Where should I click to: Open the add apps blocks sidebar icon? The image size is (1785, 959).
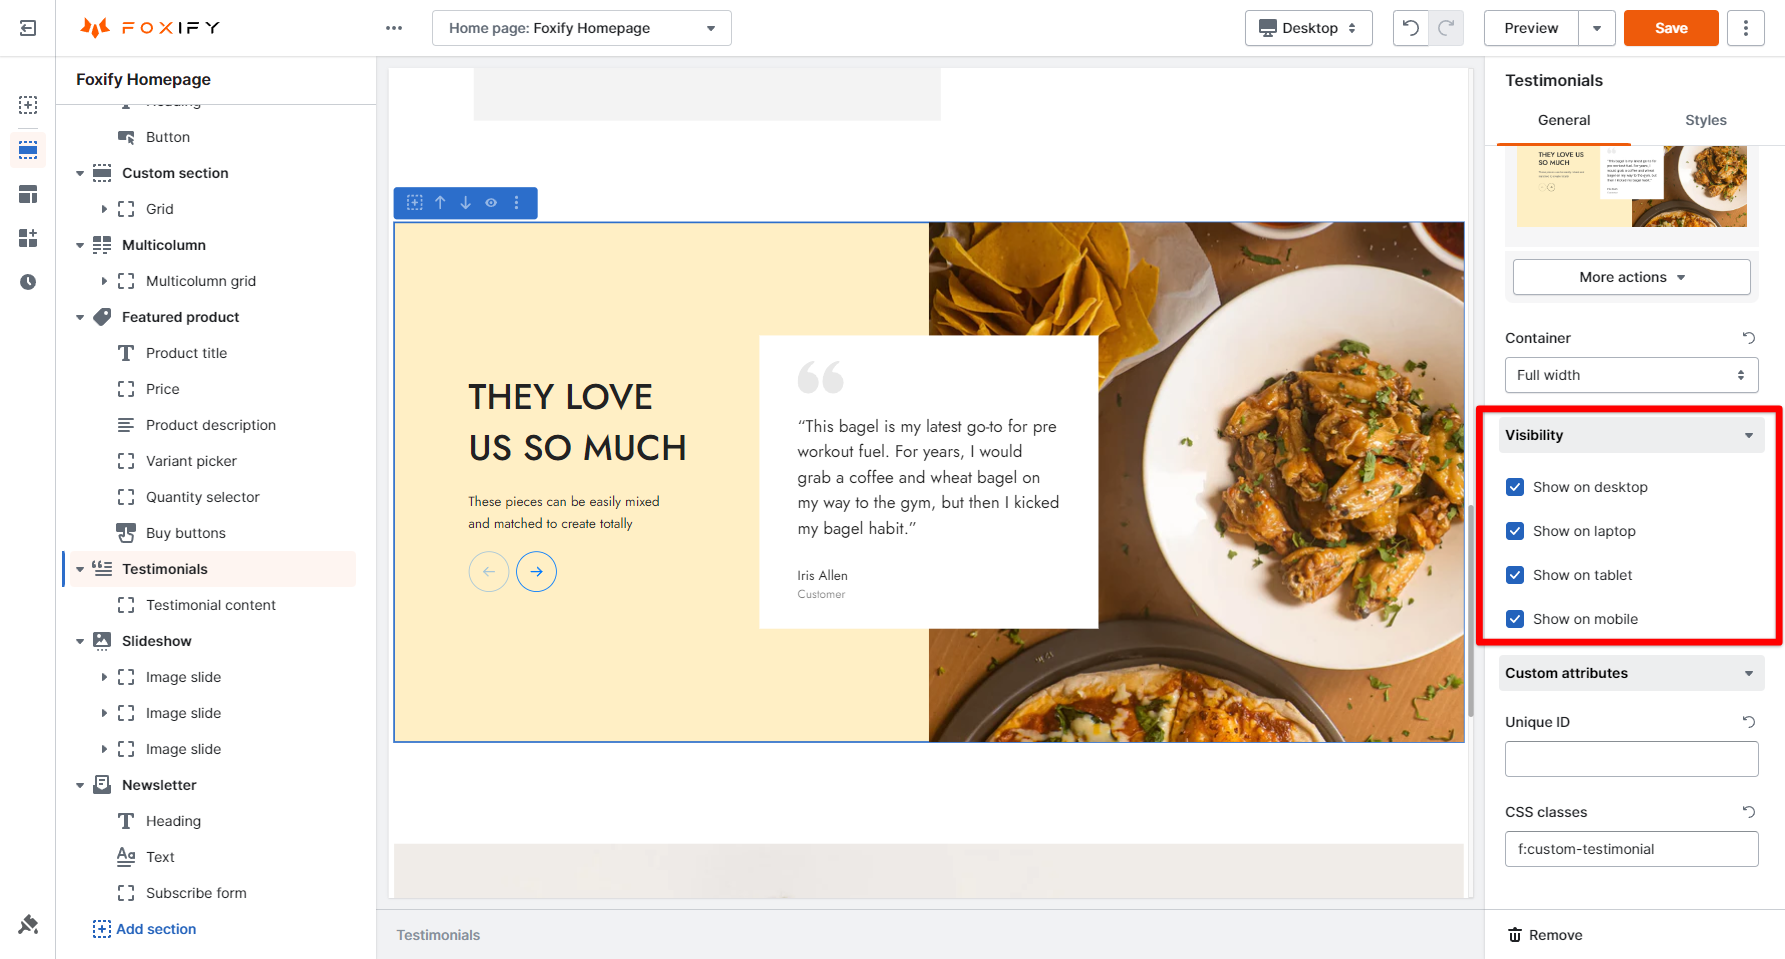28,238
